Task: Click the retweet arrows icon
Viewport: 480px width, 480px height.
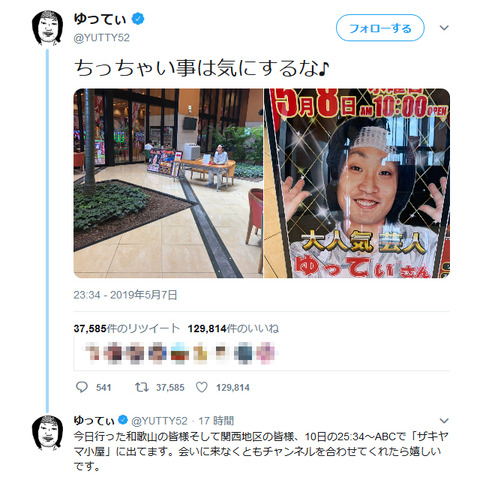Action: click(x=142, y=387)
